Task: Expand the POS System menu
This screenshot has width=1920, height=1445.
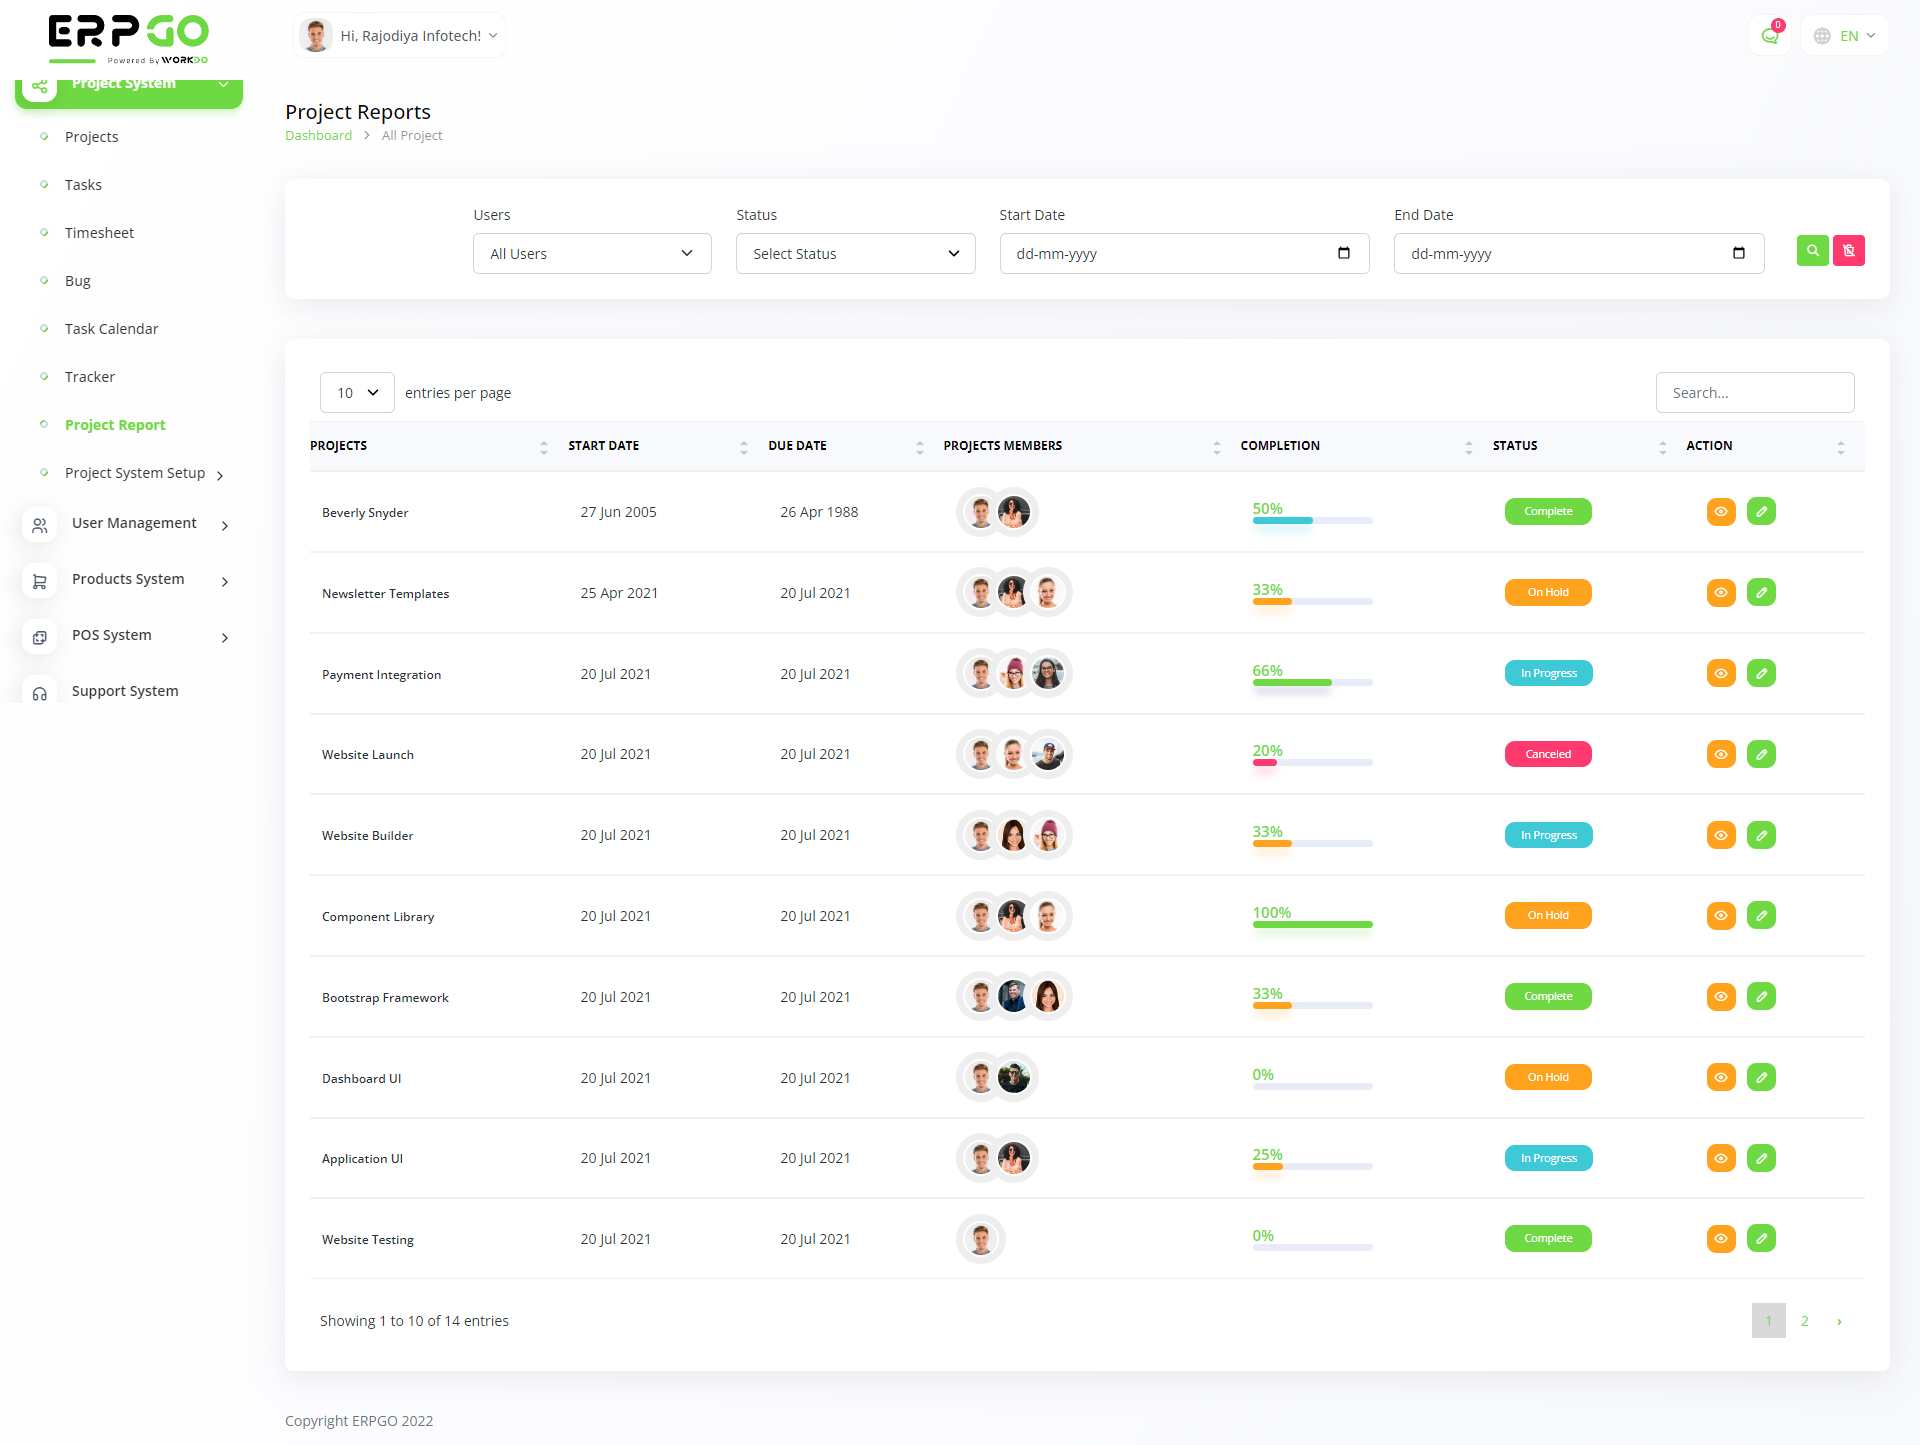Action: (x=225, y=638)
